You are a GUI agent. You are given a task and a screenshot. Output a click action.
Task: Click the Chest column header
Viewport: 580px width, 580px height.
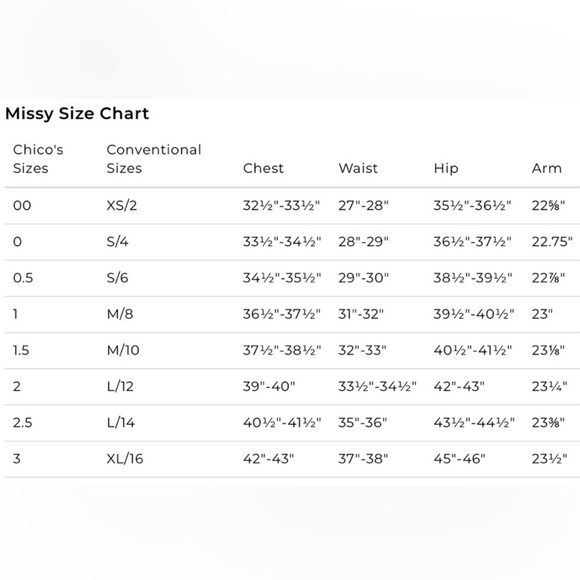(263, 168)
